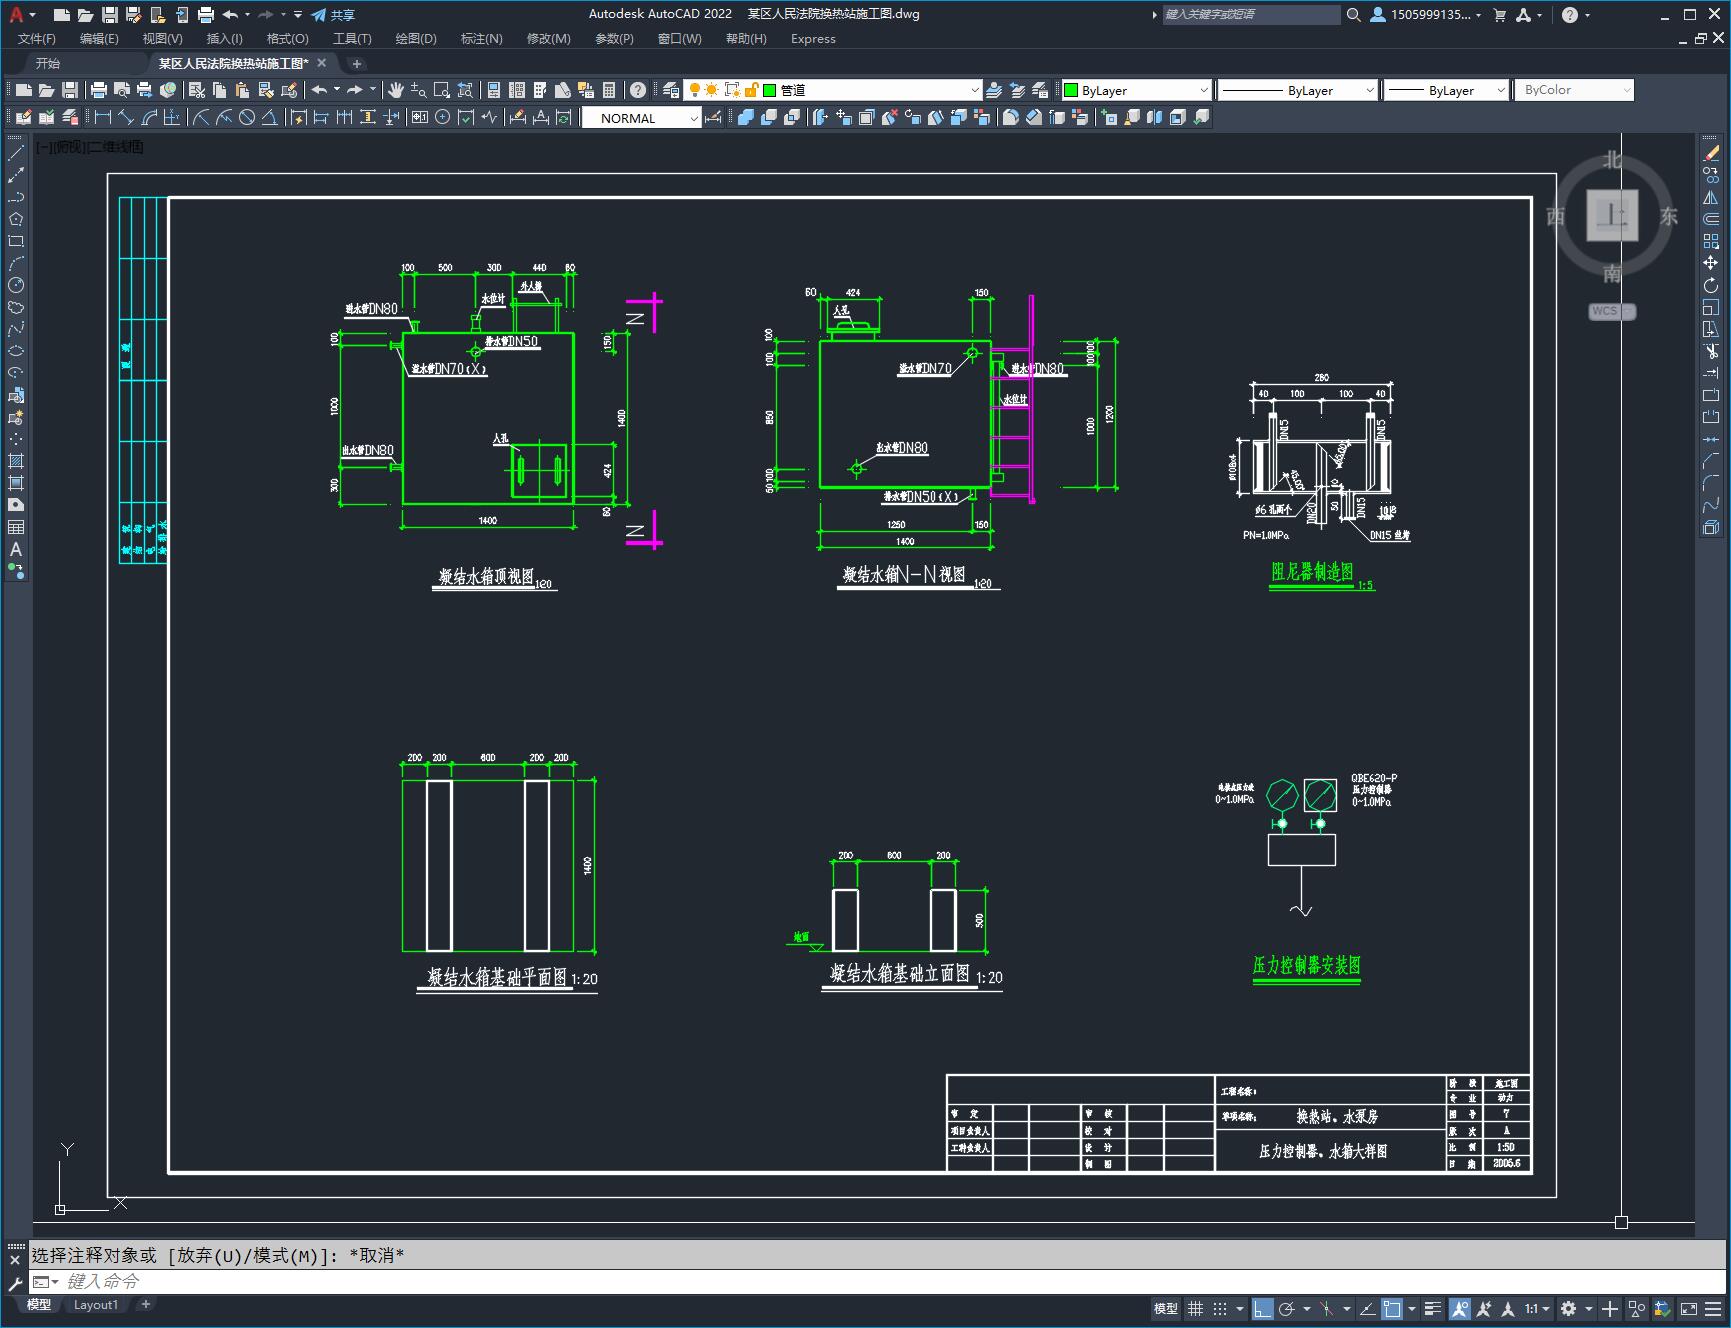Open the 绘图(D) menu
This screenshot has height=1328, width=1731.
pos(416,39)
